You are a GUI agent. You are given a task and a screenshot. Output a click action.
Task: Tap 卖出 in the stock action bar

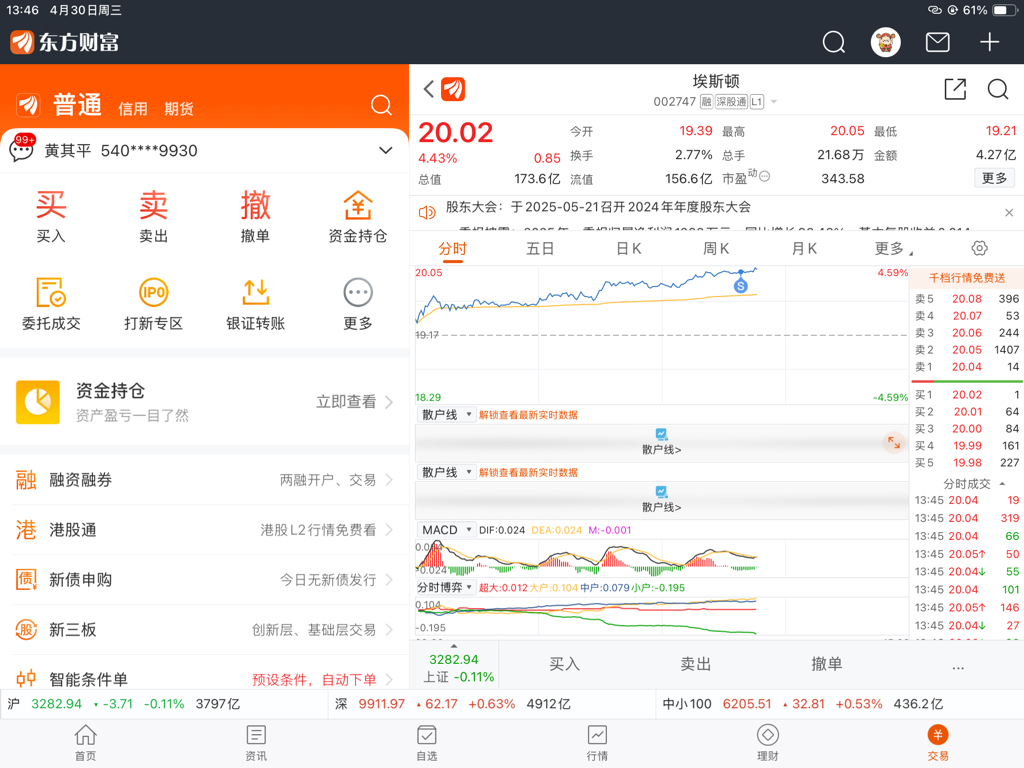[x=696, y=664]
